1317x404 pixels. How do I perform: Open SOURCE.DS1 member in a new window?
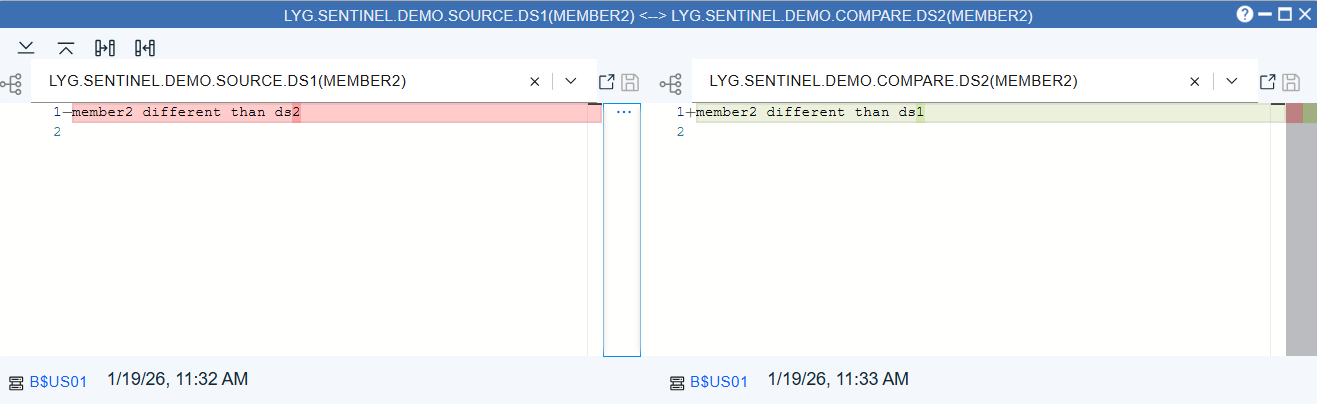(606, 82)
